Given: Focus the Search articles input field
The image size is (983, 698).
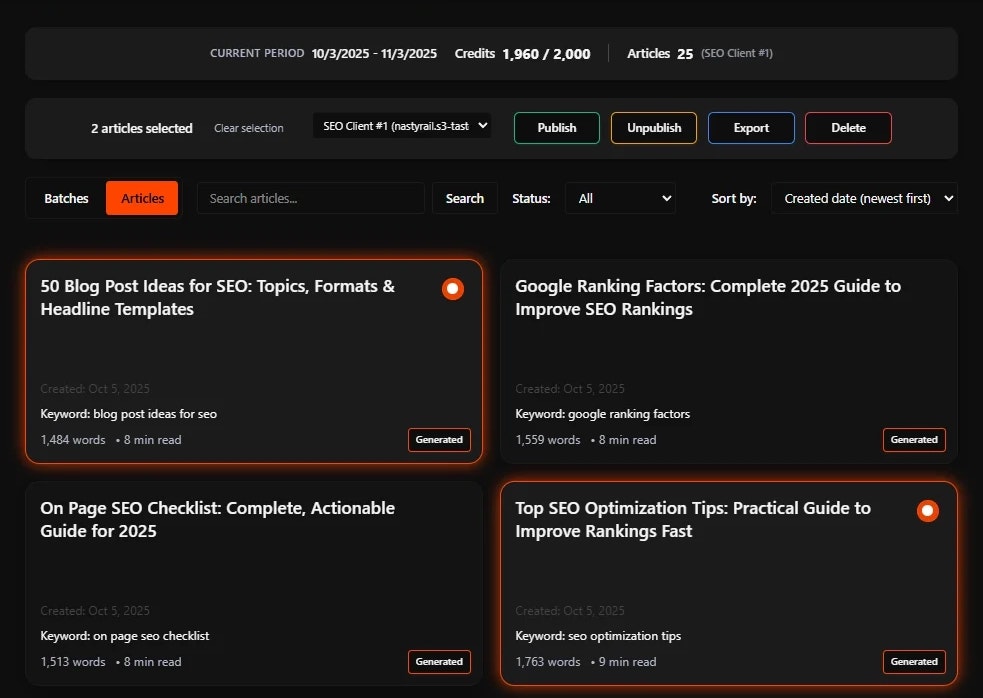Looking at the screenshot, I should (311, 198).
